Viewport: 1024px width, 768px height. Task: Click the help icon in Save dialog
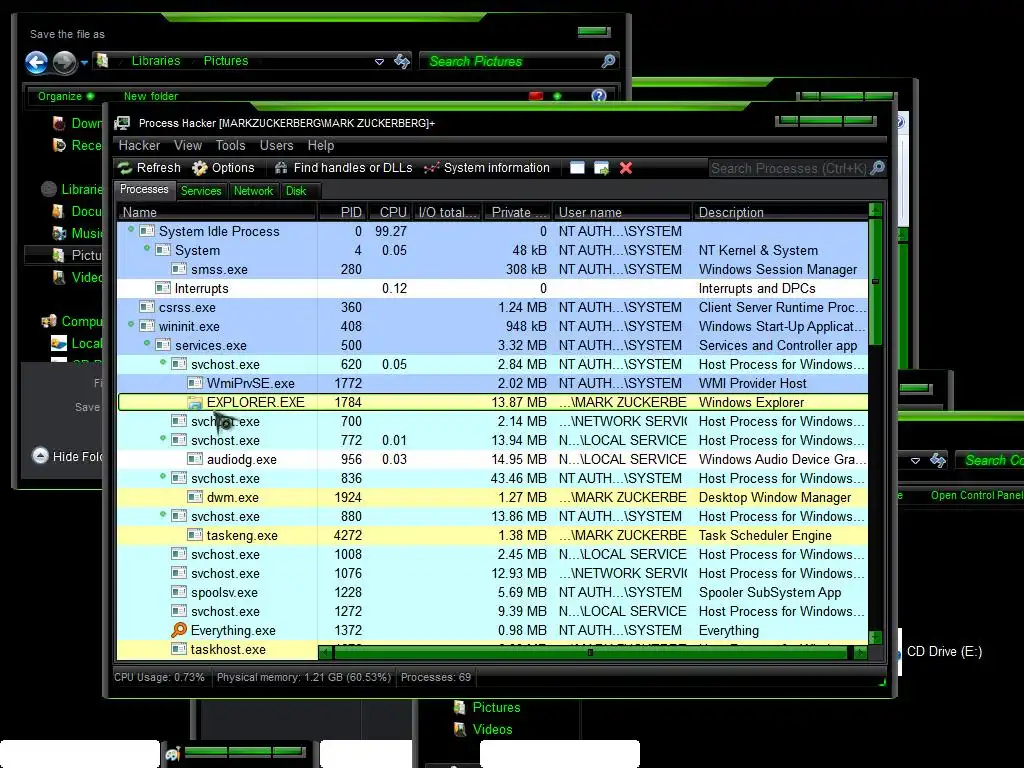click(x=599, y=96)
